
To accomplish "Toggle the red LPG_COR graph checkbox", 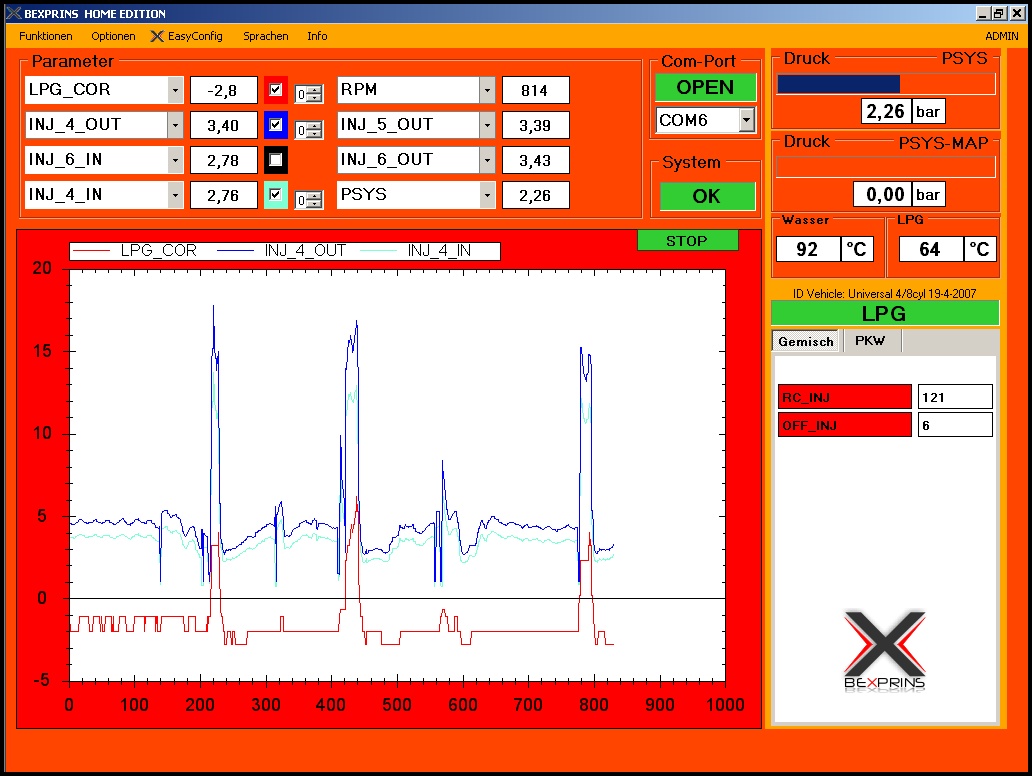I will 275,90.
